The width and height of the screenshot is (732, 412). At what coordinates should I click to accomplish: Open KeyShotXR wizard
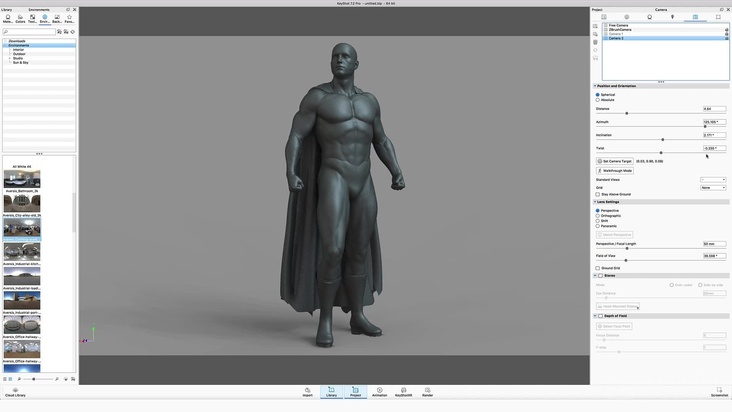click(403, 392)
